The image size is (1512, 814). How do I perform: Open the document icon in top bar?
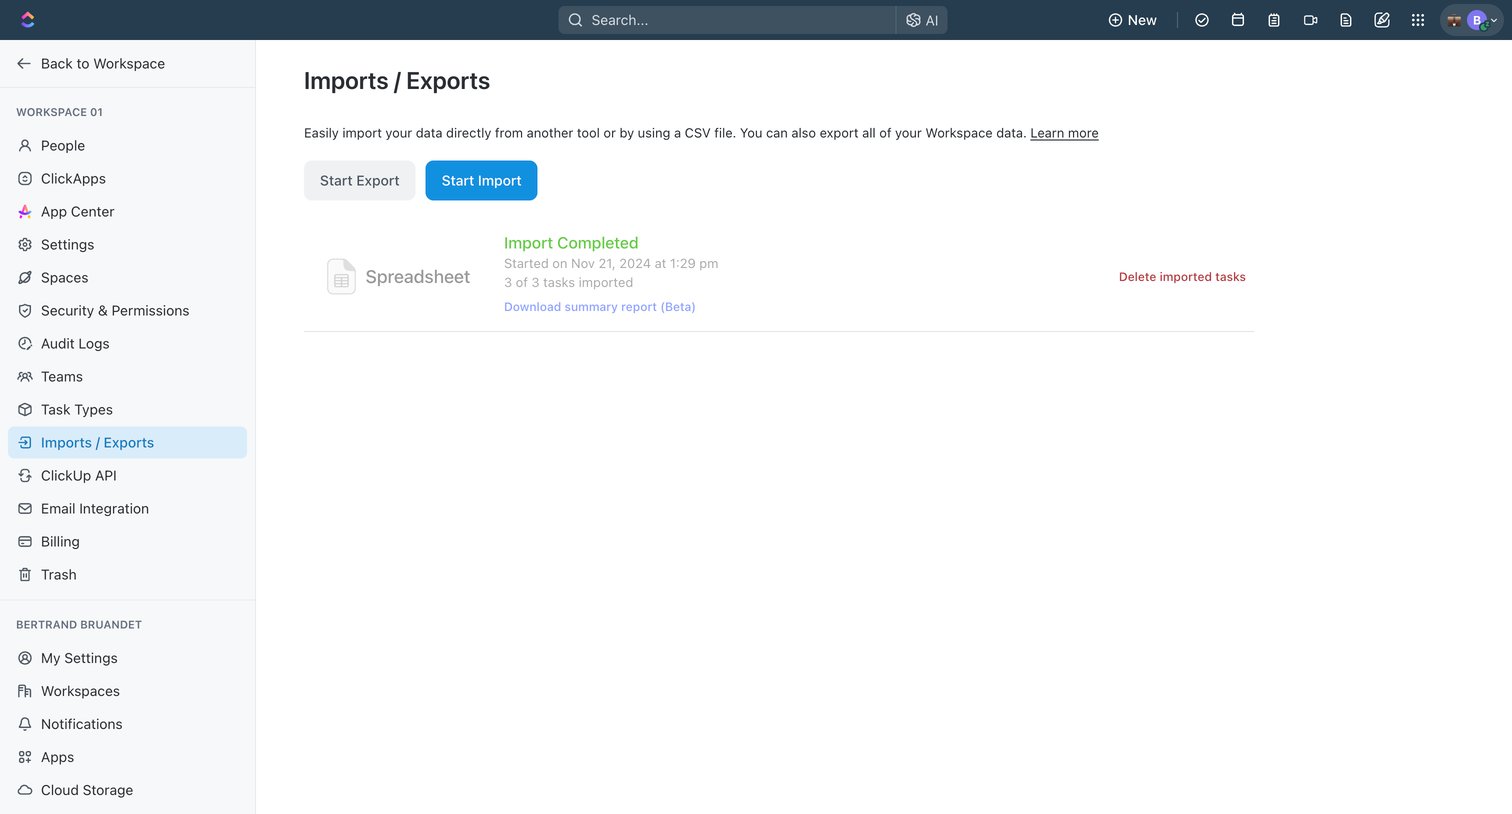[1346, 20]
